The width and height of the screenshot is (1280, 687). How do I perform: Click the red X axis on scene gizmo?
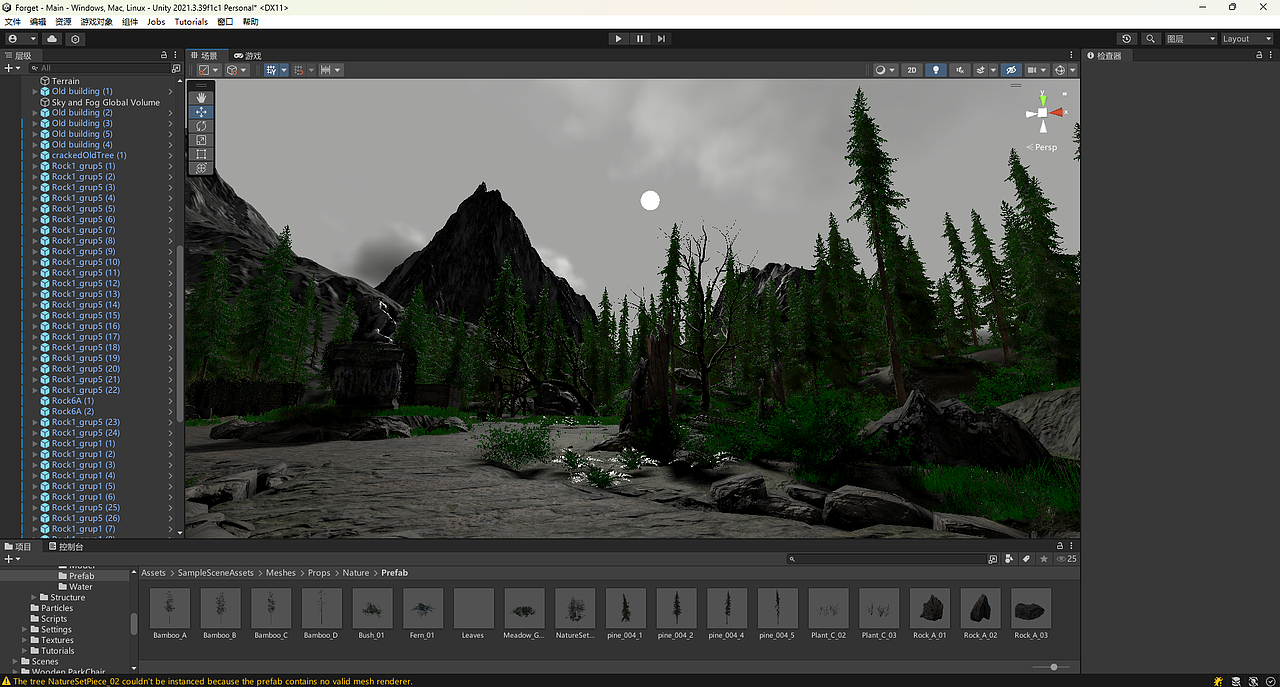(x=1057, y=112)
